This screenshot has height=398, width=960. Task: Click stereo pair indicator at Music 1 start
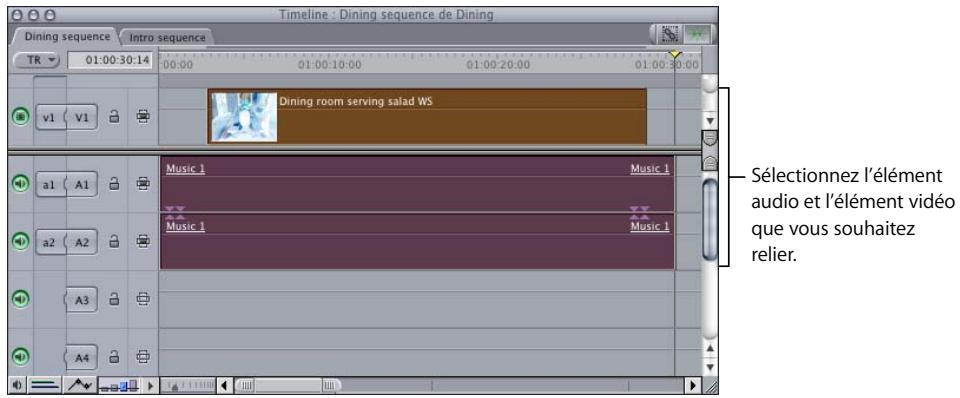175,212
